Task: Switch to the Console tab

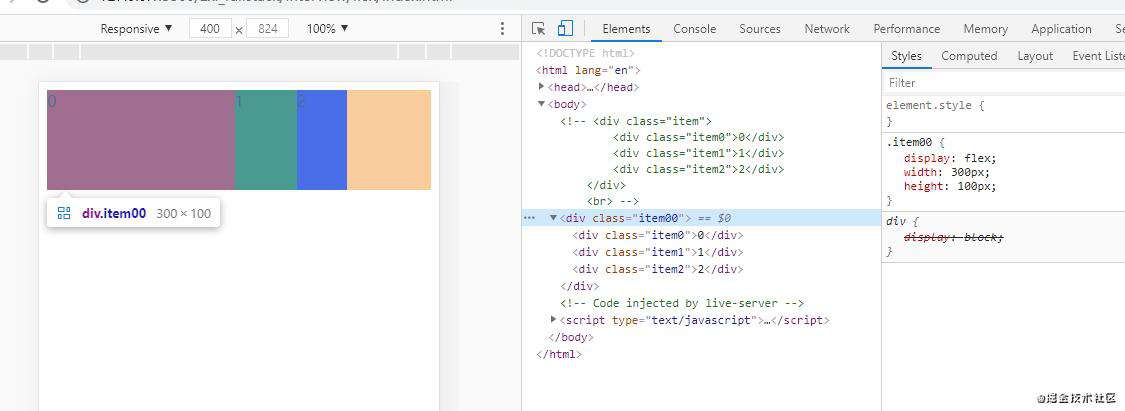Action: point(695,29)
